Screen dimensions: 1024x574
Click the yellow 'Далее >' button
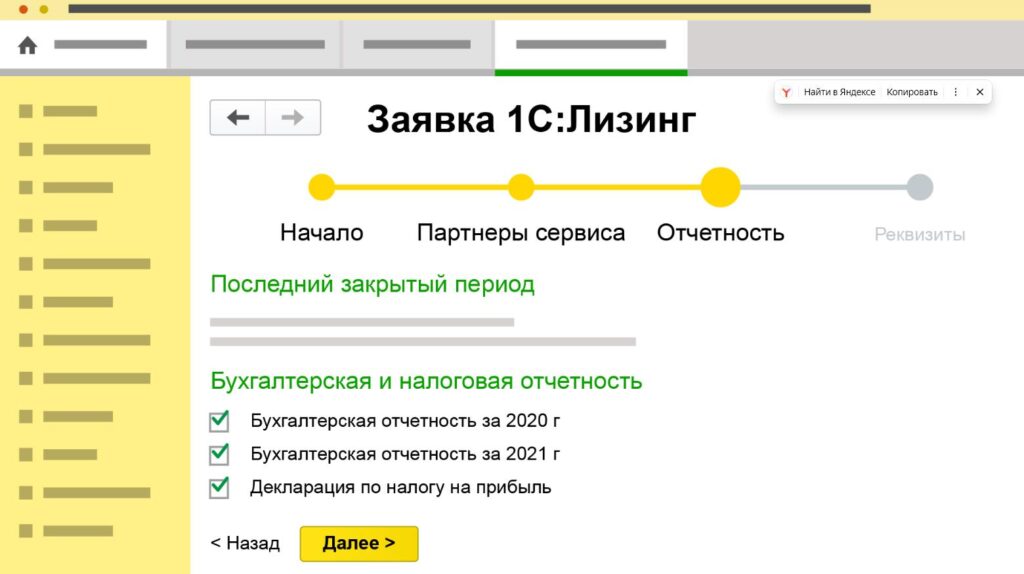pos(359,543)
